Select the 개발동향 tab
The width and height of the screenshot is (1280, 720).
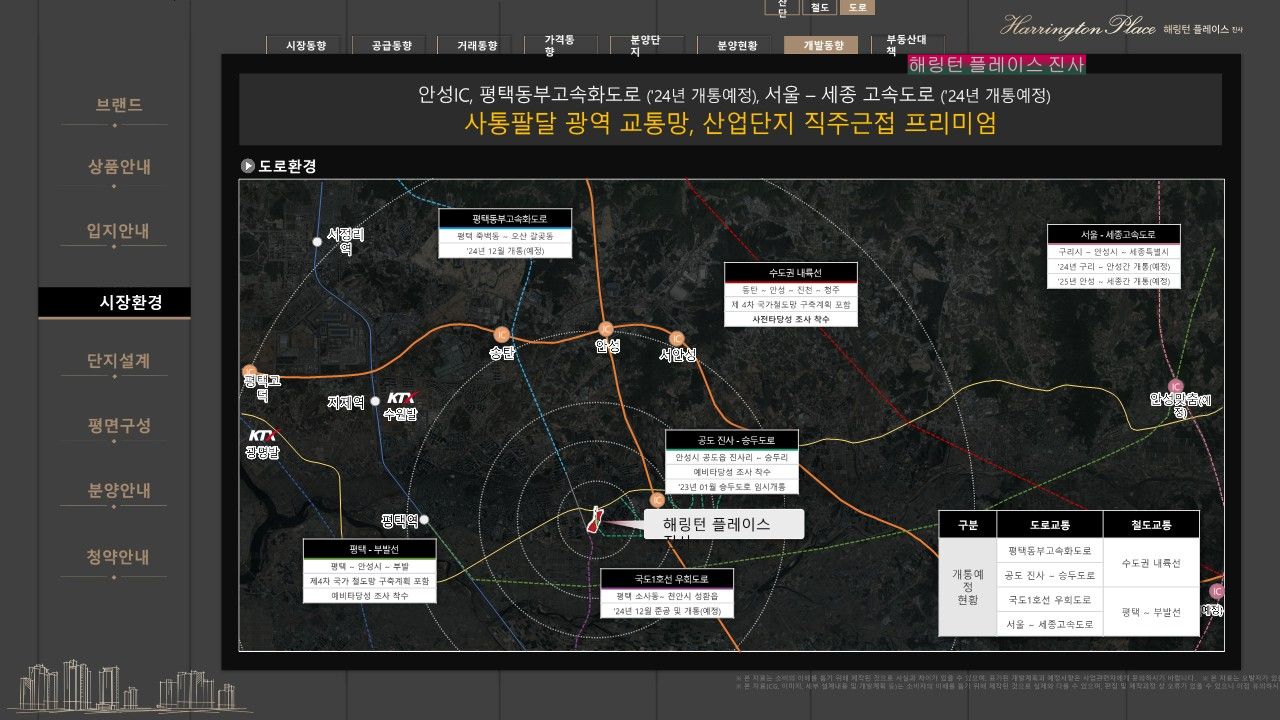click(821, 45)
